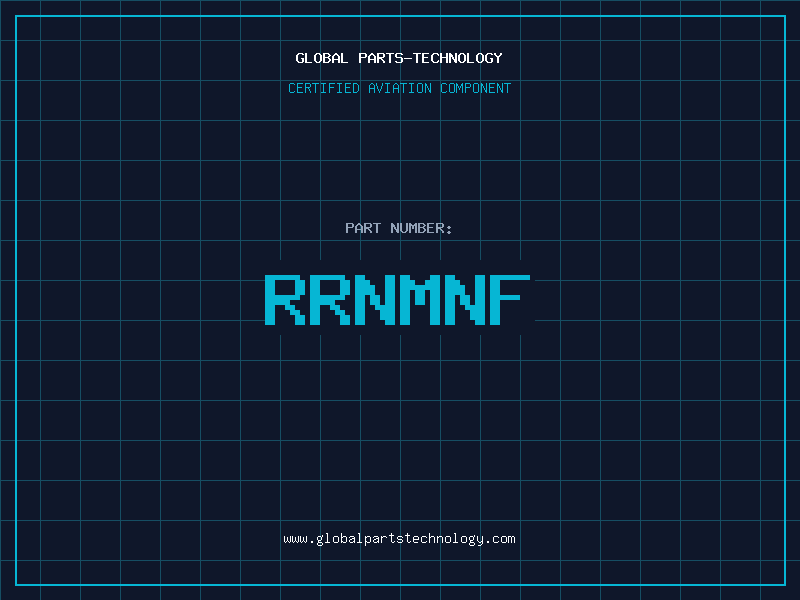Click "globalpartstechnology" in the URL text
This screenshot has width=800, height=600.
[x=399, y=539]
